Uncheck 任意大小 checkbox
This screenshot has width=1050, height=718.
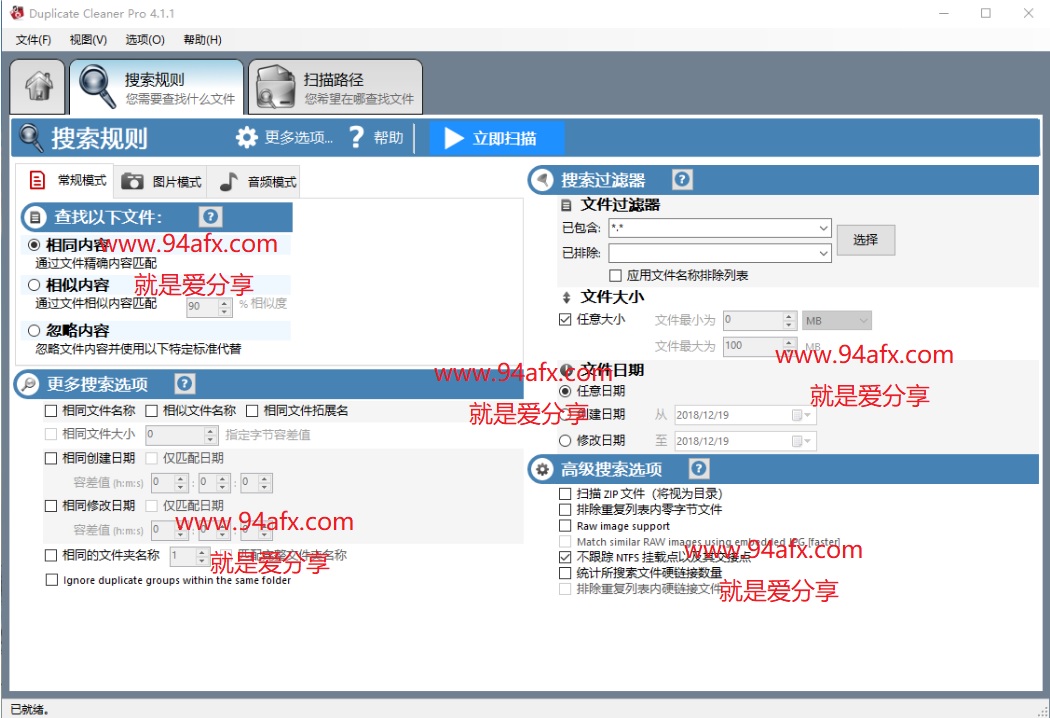pos(565,319)
